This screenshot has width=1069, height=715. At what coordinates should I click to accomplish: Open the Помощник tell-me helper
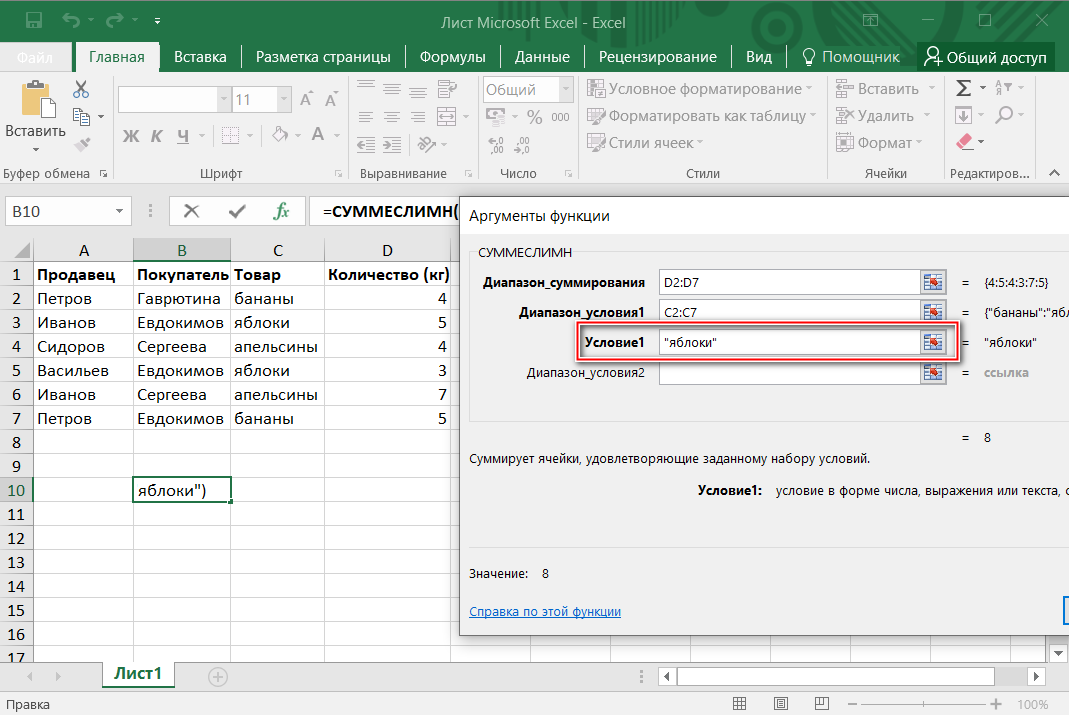point(850,57)
